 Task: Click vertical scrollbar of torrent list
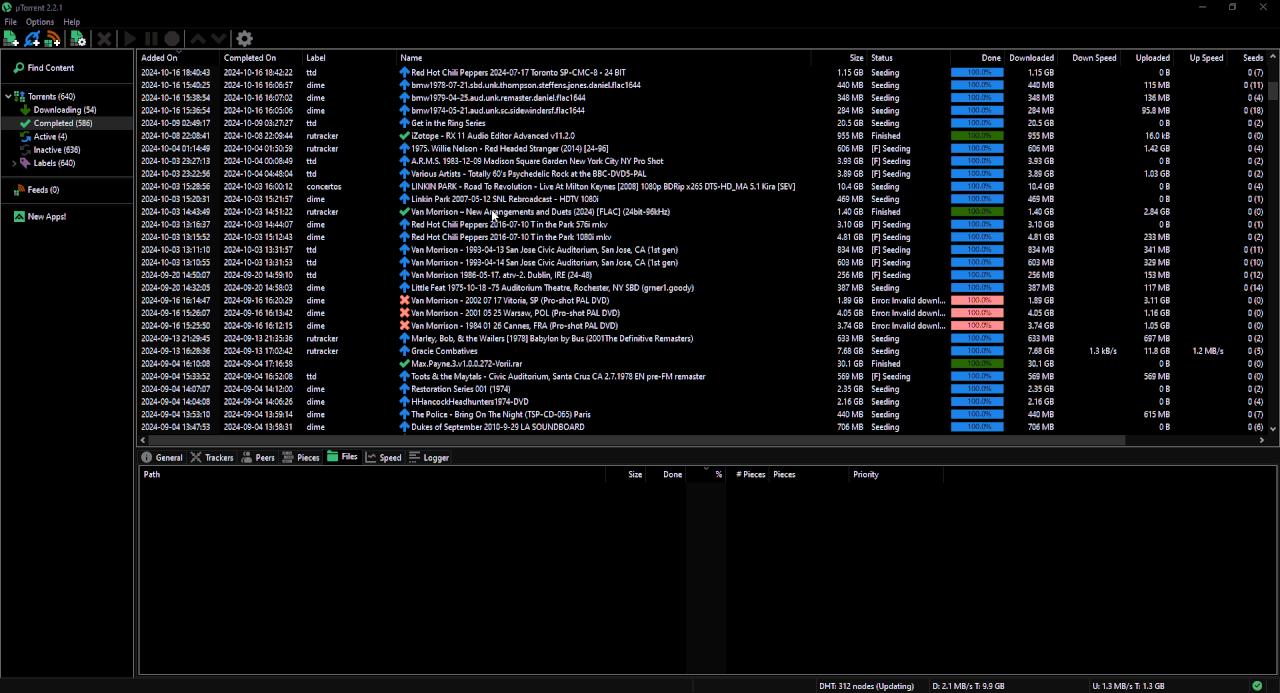(1273, 90)
